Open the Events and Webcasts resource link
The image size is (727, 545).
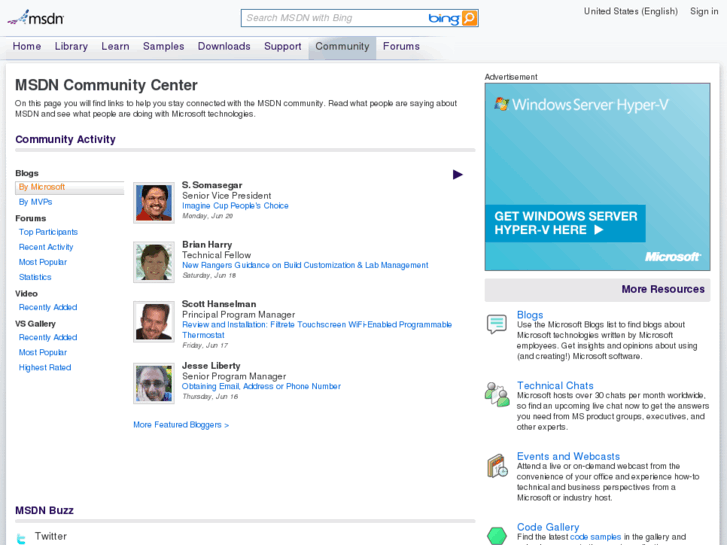(568, 456)
